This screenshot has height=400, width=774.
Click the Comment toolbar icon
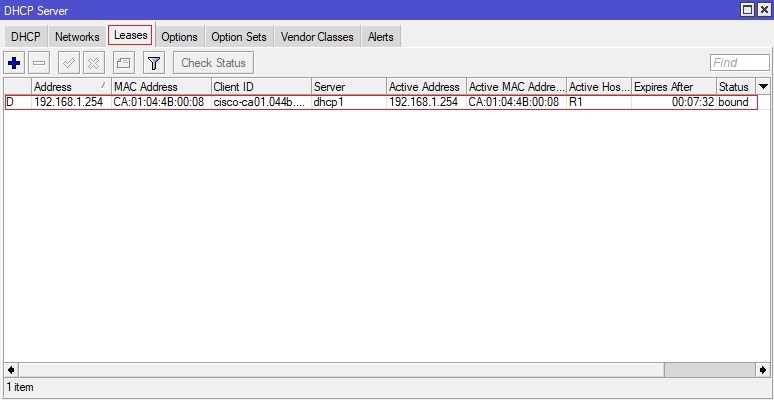[x=123, y=63]
